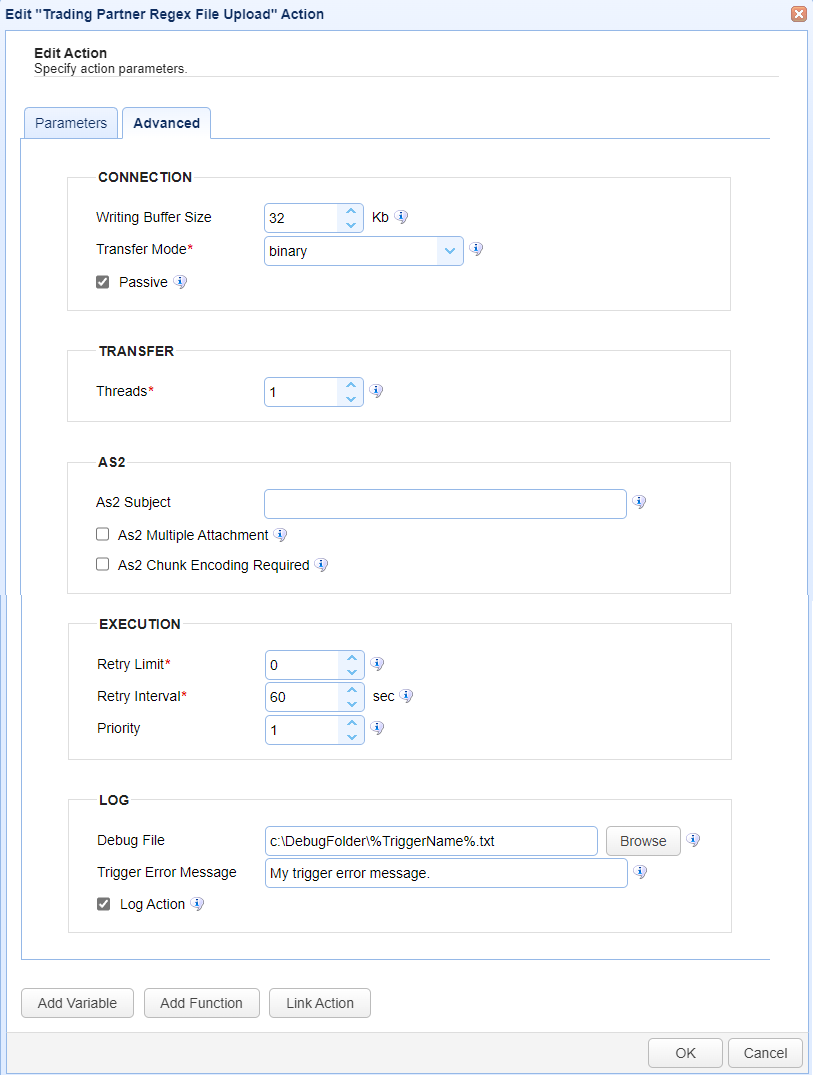Screen dimensions: 813x1075
Task: Click info icon beside Trigger Error Message
Action: click(640, 872)
